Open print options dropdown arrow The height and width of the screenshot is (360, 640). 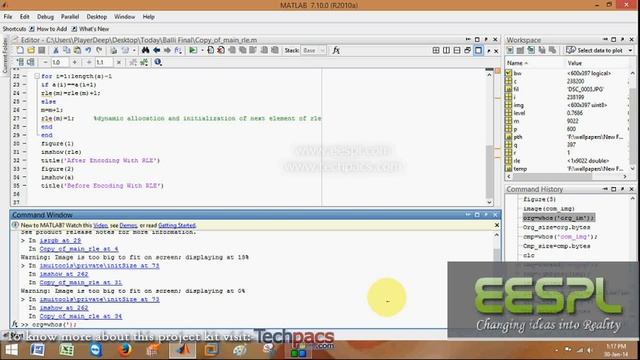(134, 51)
